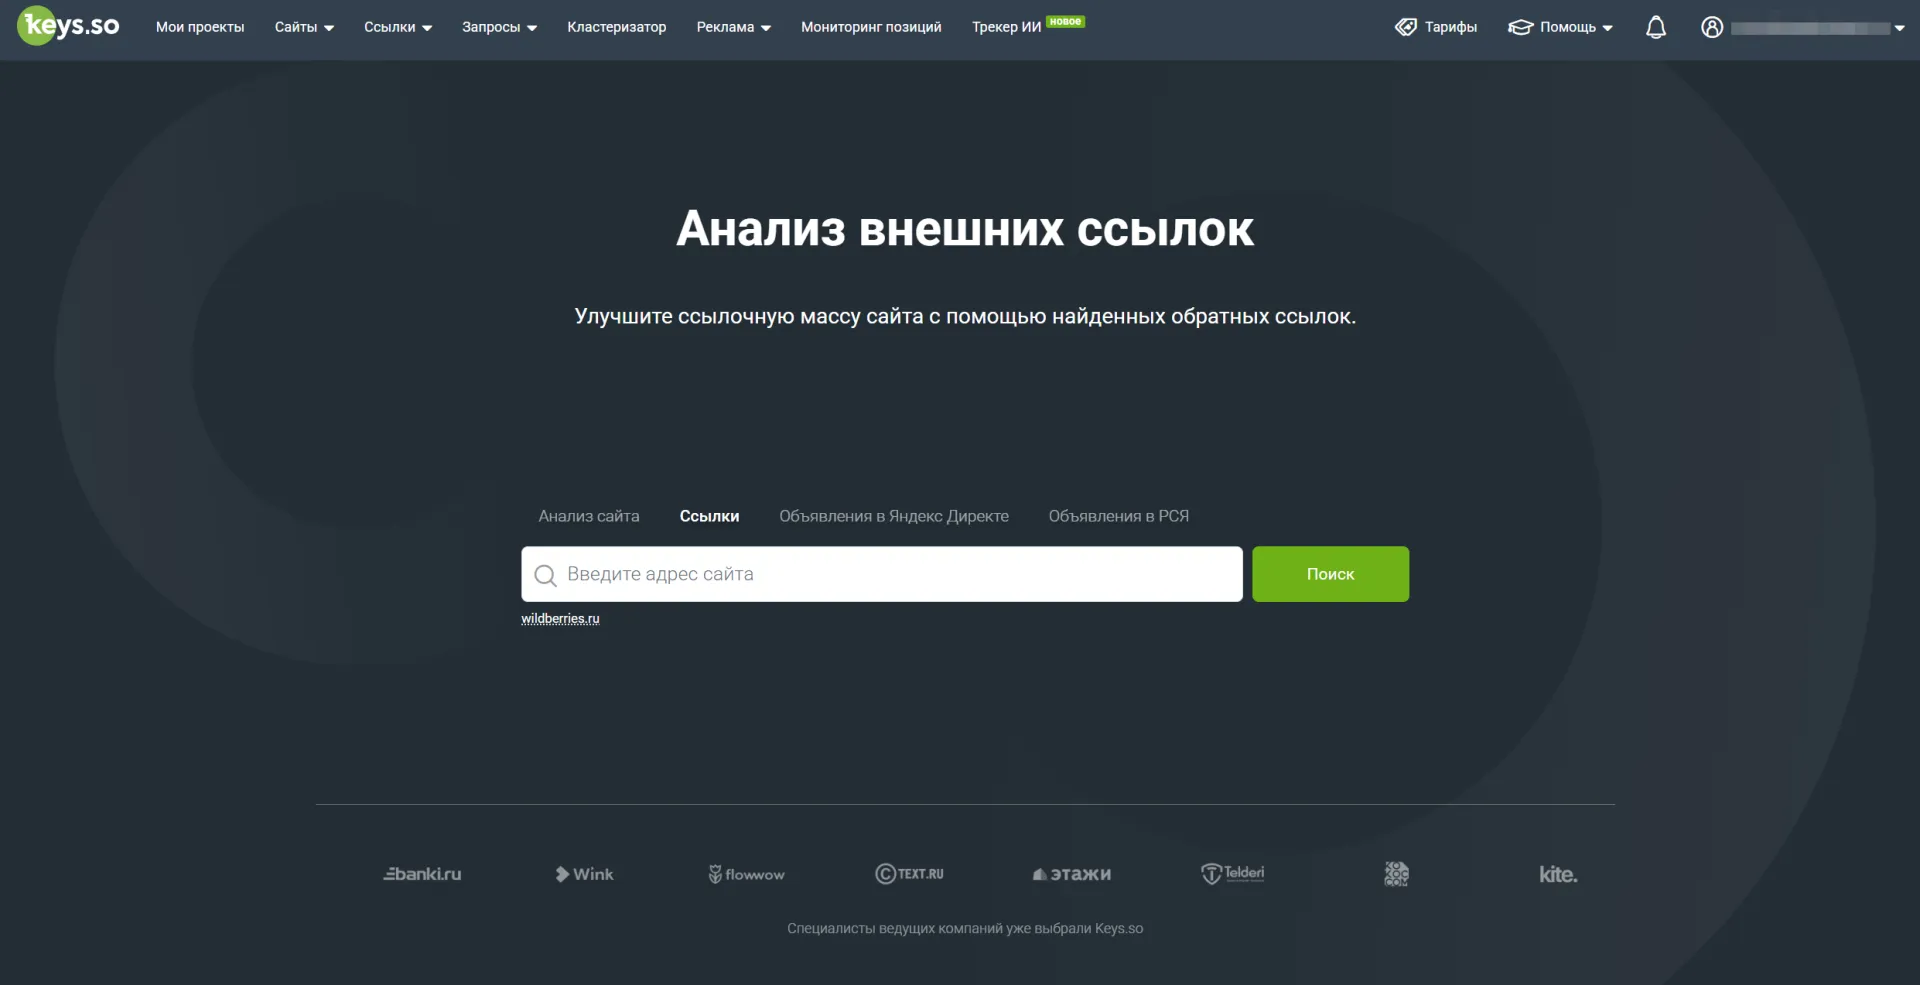The height and width of the screenshot is (985, 1920).
Task: Click the wildberries.ru example link
Action: tap(560, 619)
